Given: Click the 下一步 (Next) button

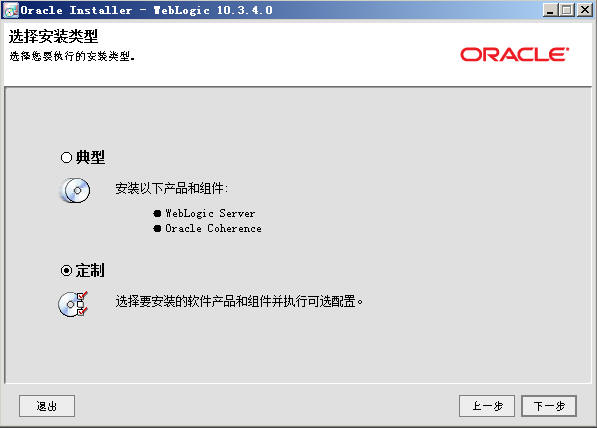Looking at the screenshot, I should tap(549, 406).
